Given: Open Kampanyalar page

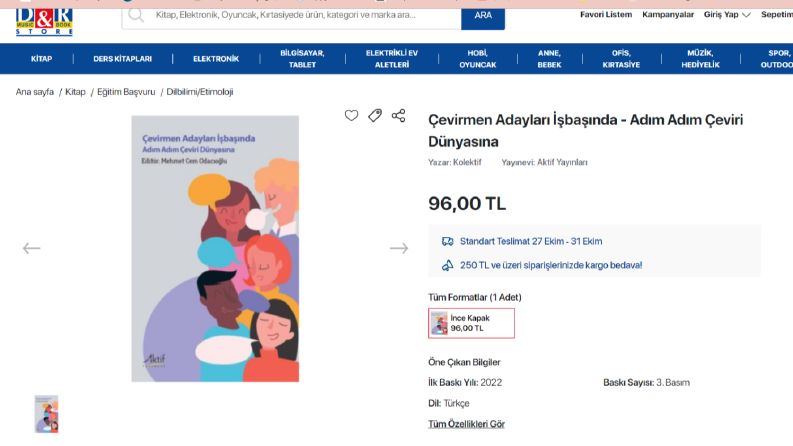Looking at the screenshot, I should 668,15.
